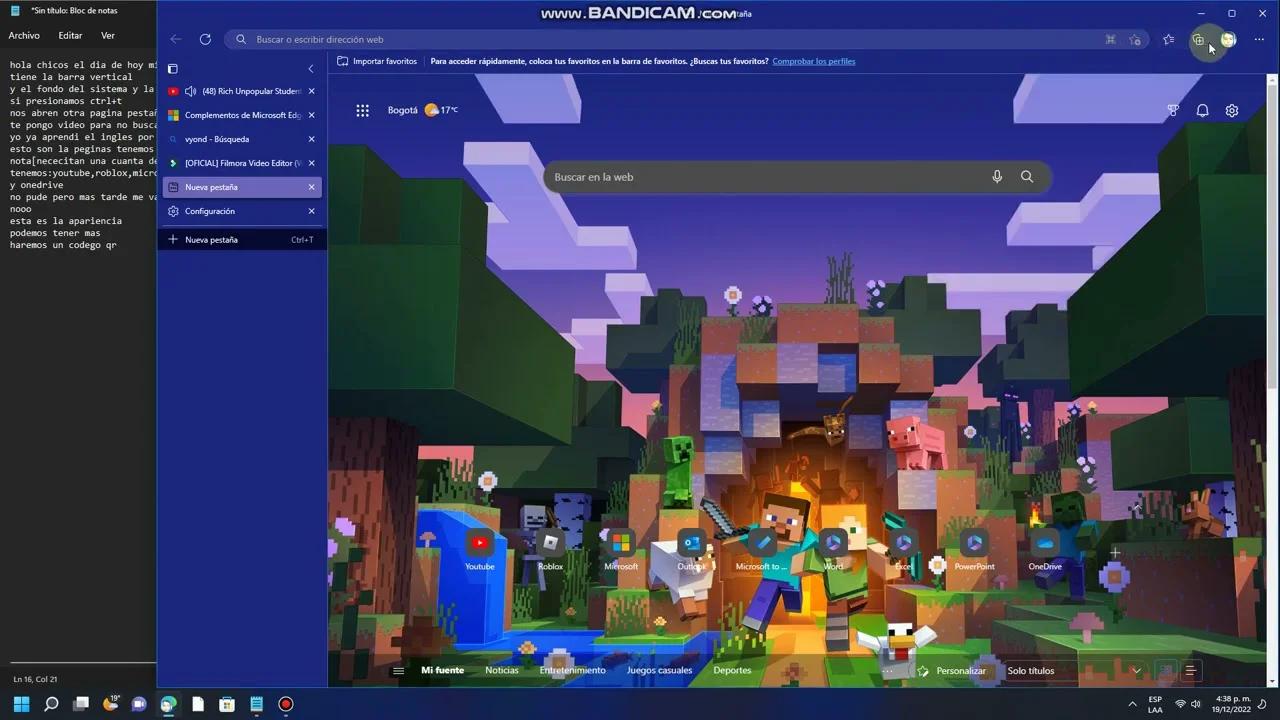The width and height of the screenshot is (1280, 720).
Task: Open the Roblox quick link
Action: [550, 550]
